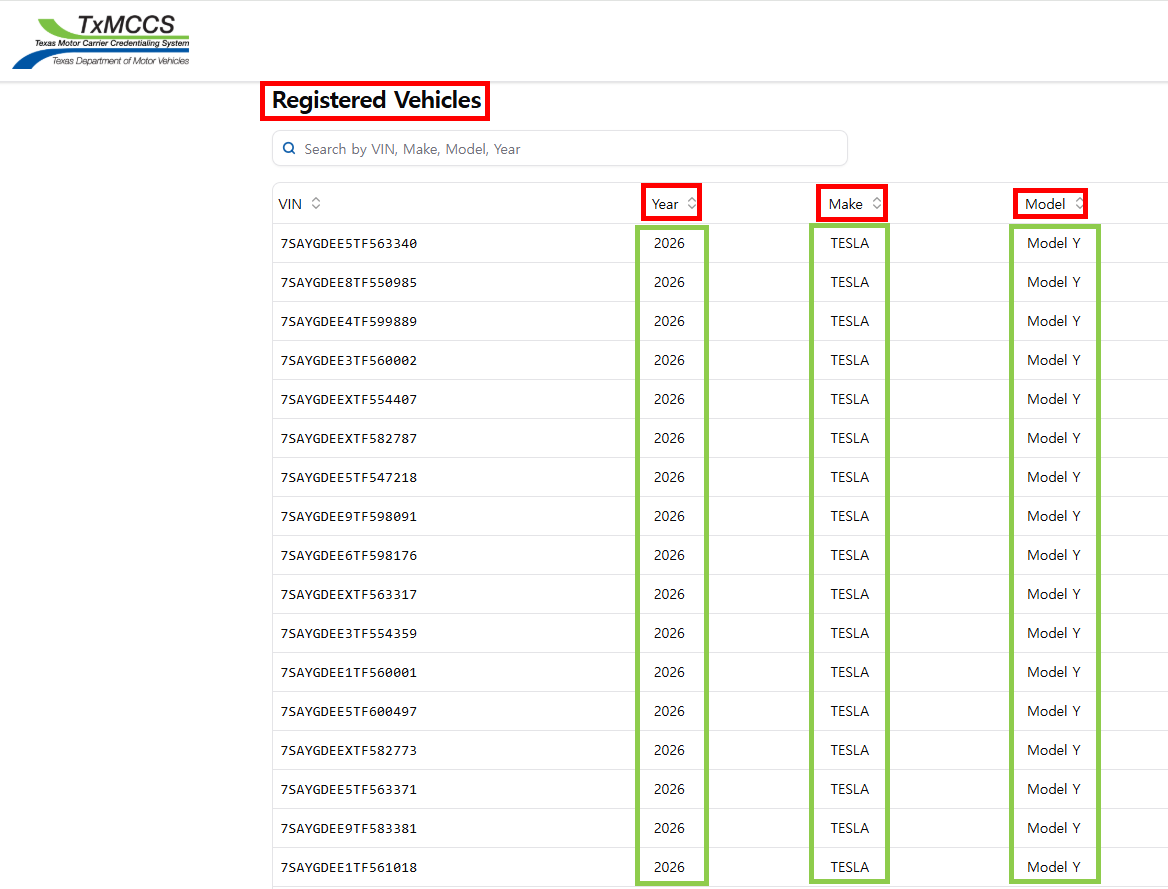The image size is (1168, 889).
Task: Select VIN 7SAYGDEE4TF599889
Action: coord(349,322)
